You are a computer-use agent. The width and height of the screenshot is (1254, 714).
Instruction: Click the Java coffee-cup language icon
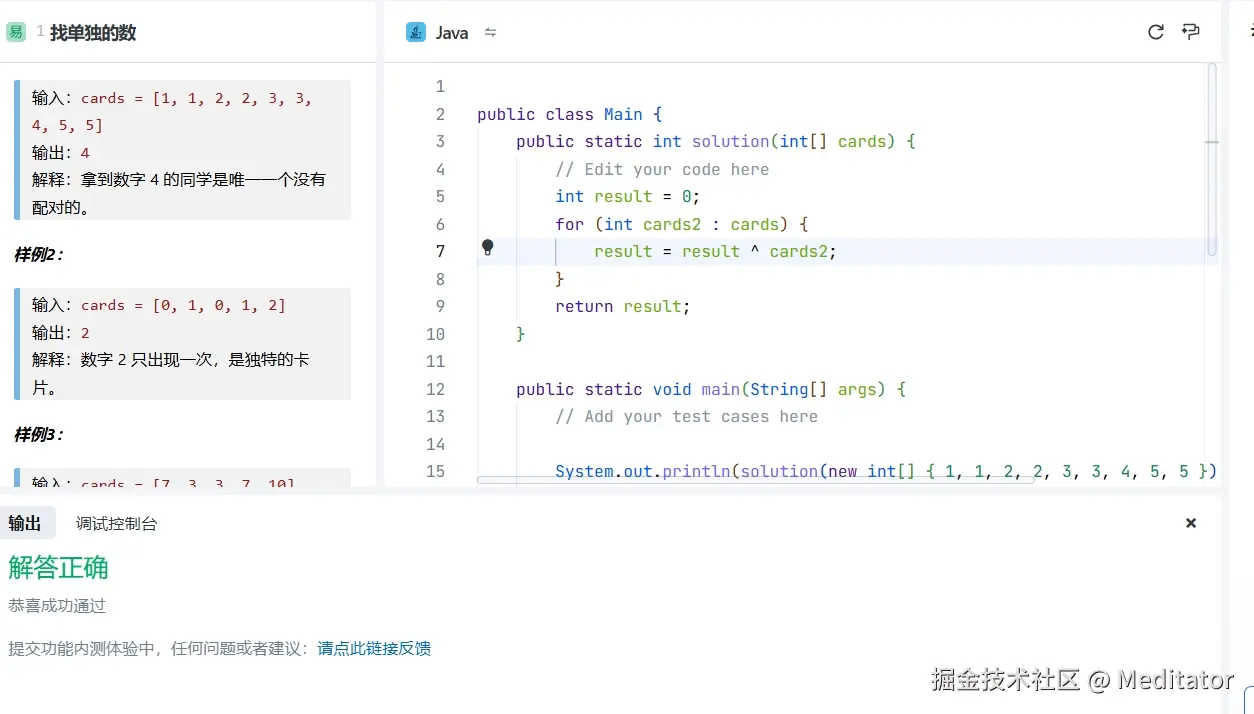[415, 31]
